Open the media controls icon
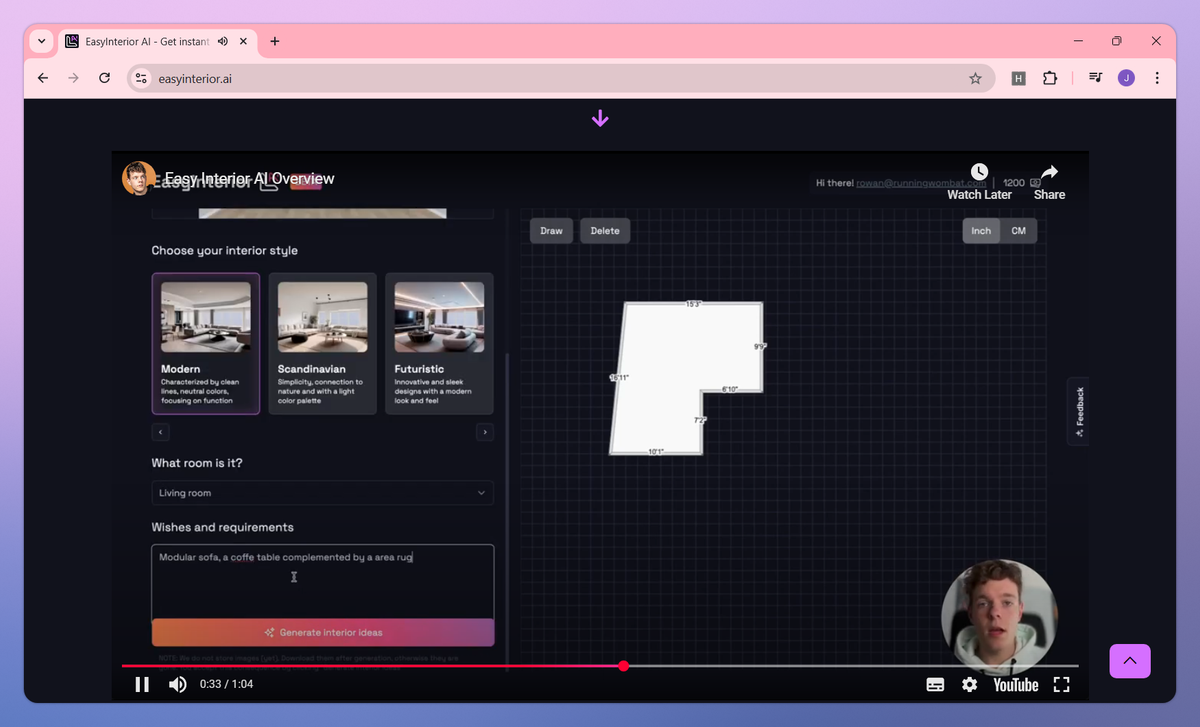 [x=1096, y=78]
